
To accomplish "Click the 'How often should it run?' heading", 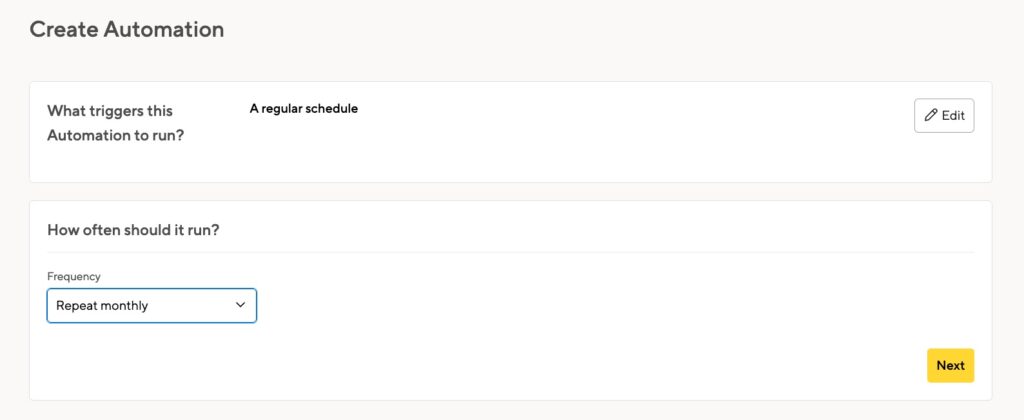I will pos(133,230).
